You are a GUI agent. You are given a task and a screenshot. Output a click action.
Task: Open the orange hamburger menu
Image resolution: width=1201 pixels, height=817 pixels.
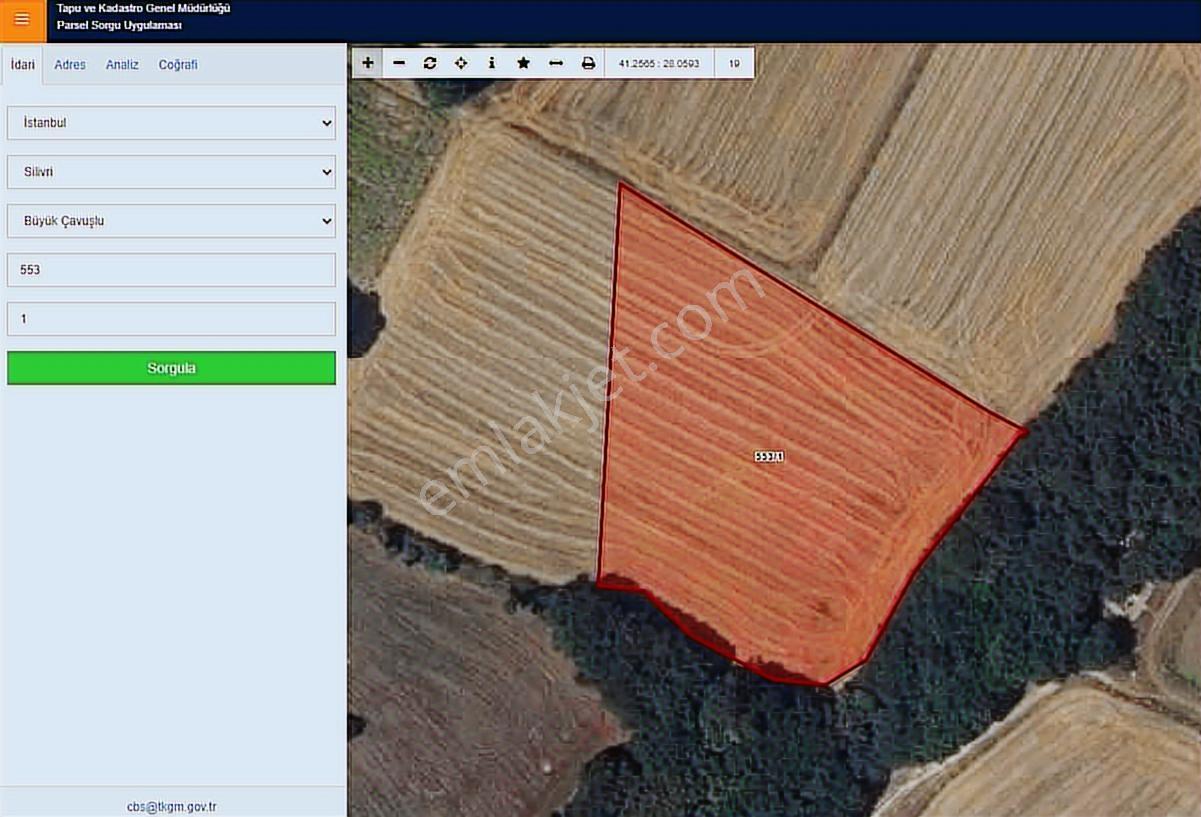point(22,19)
